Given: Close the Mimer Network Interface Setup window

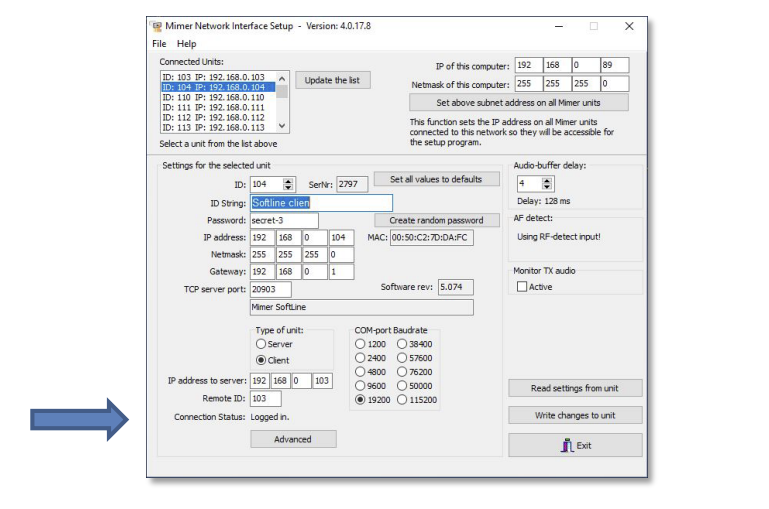Looking at the screenshot, I should (x=629, y=26).
